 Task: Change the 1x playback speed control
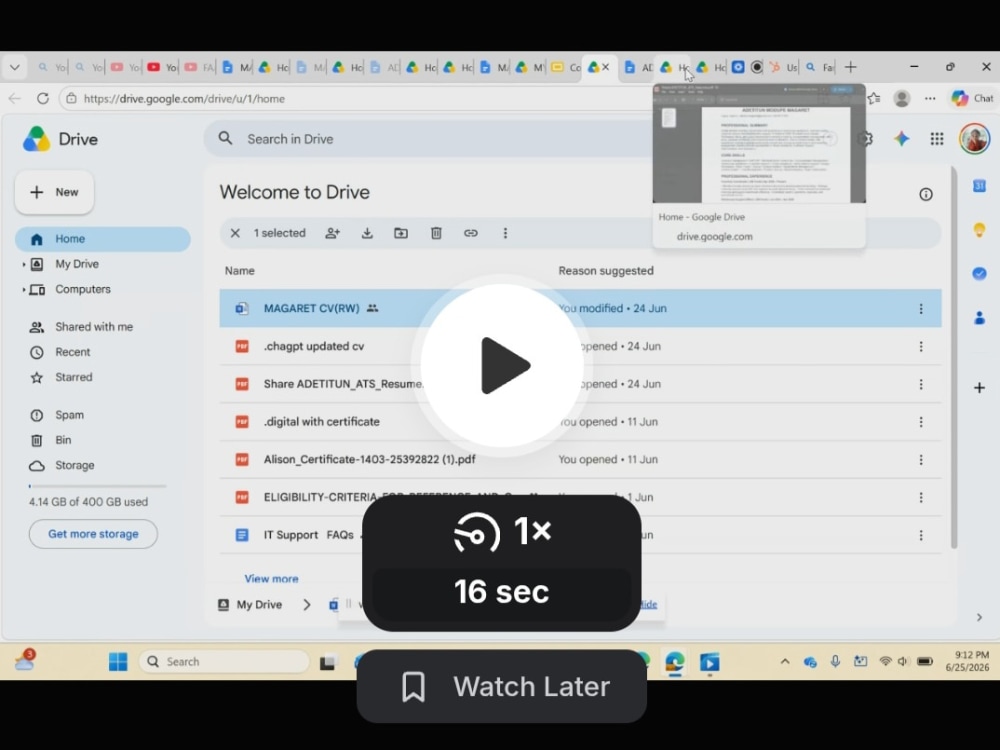point(502,531)
